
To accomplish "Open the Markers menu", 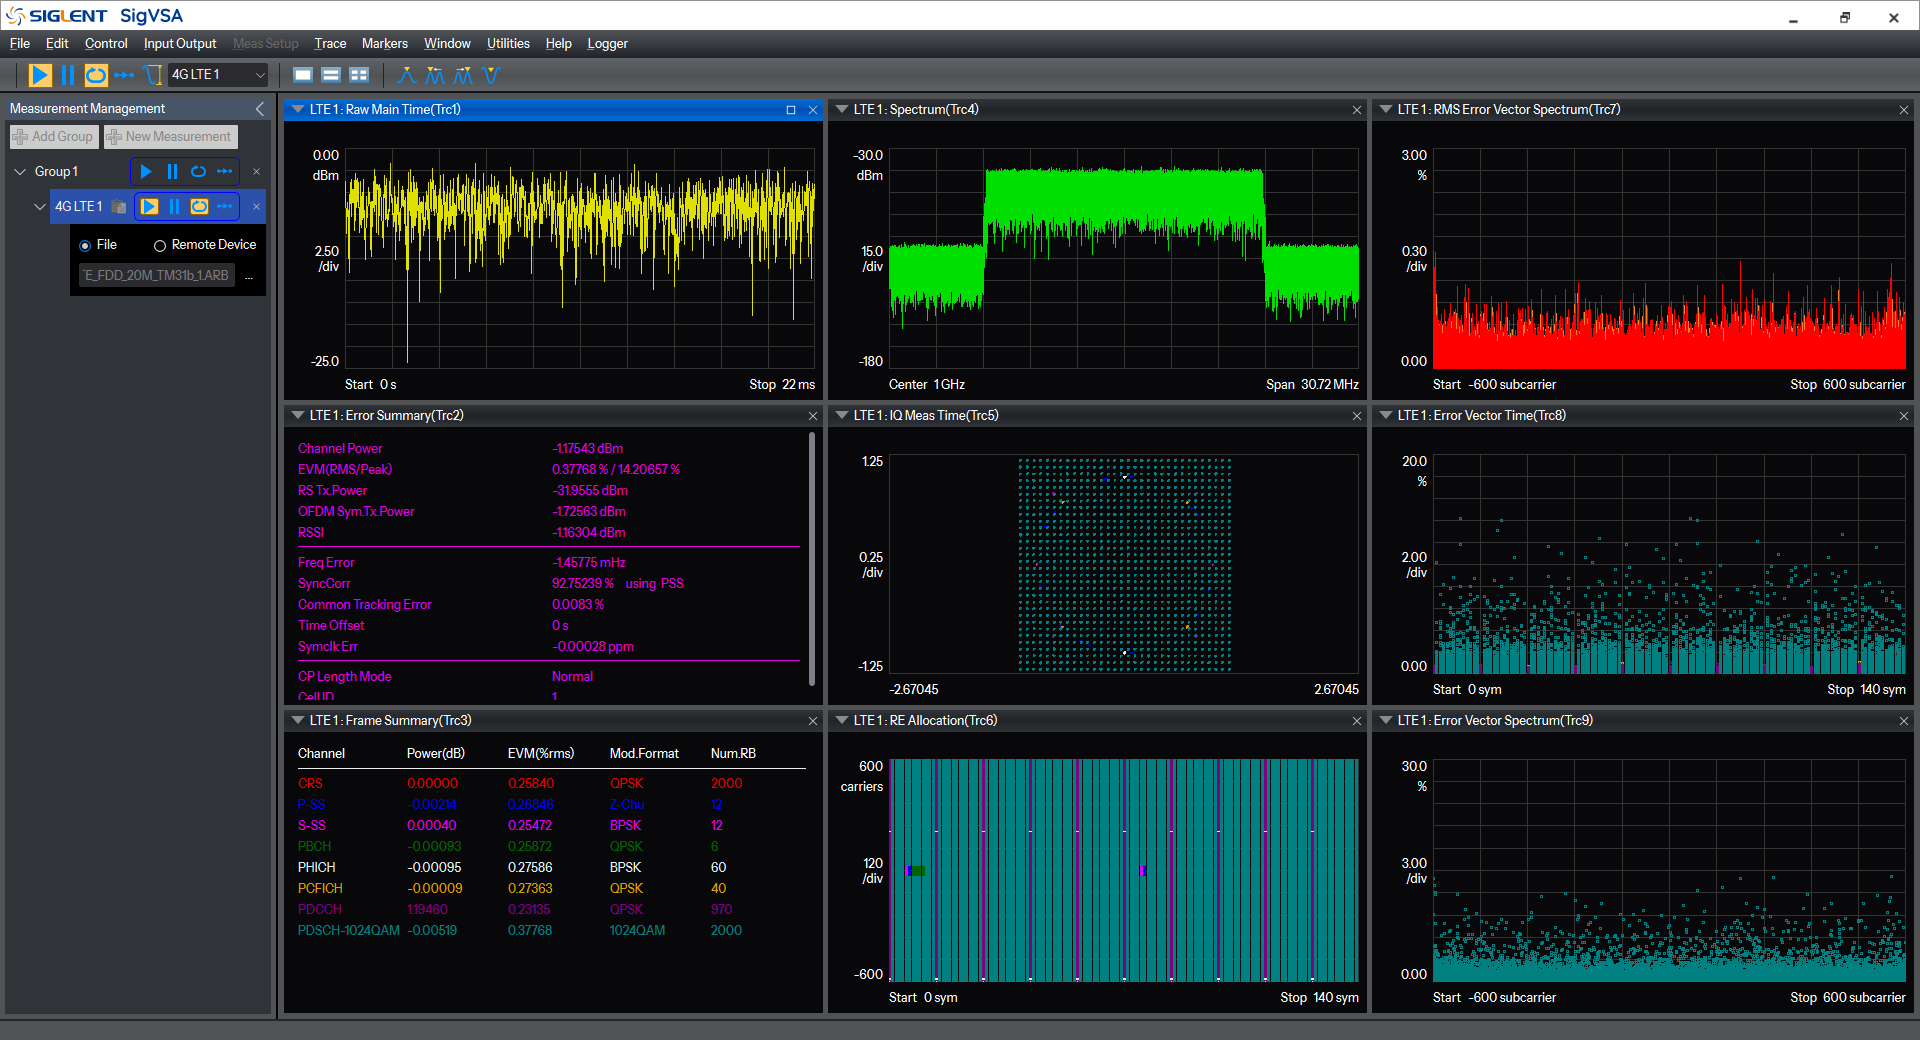I will pyautogui.click(x=385, y=44).
